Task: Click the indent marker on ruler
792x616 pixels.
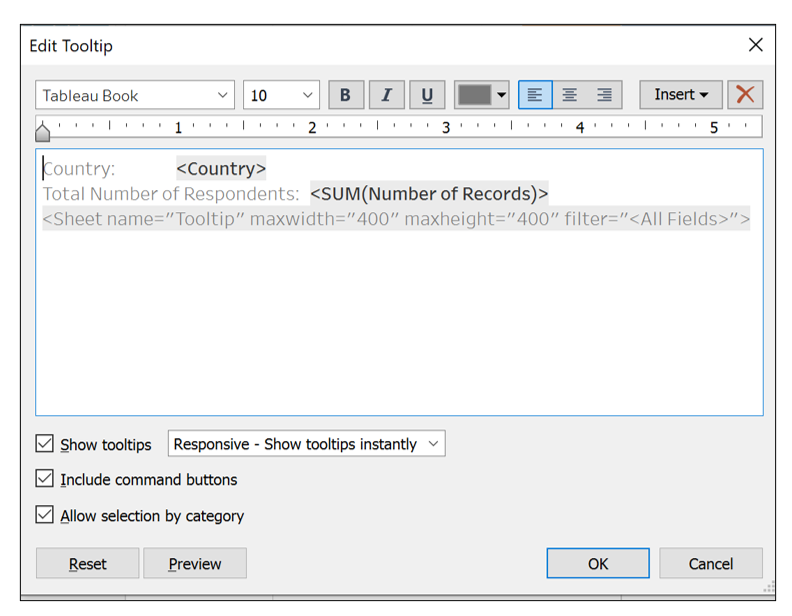Action: tap(43, 131)
